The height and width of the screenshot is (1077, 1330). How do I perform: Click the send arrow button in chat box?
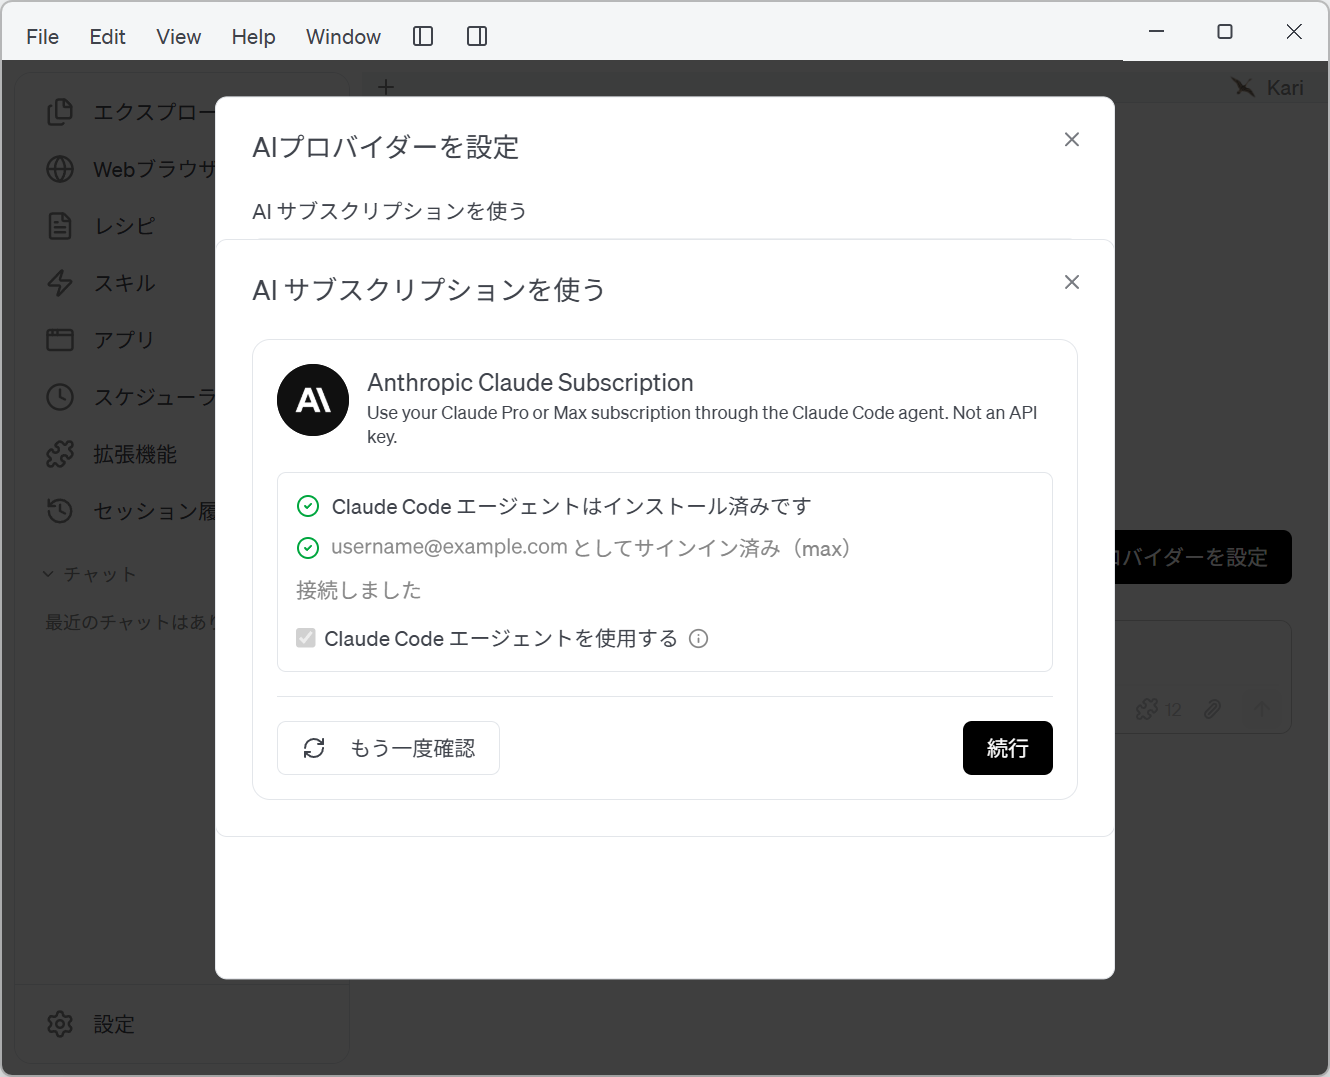[x=1262, y=709]
